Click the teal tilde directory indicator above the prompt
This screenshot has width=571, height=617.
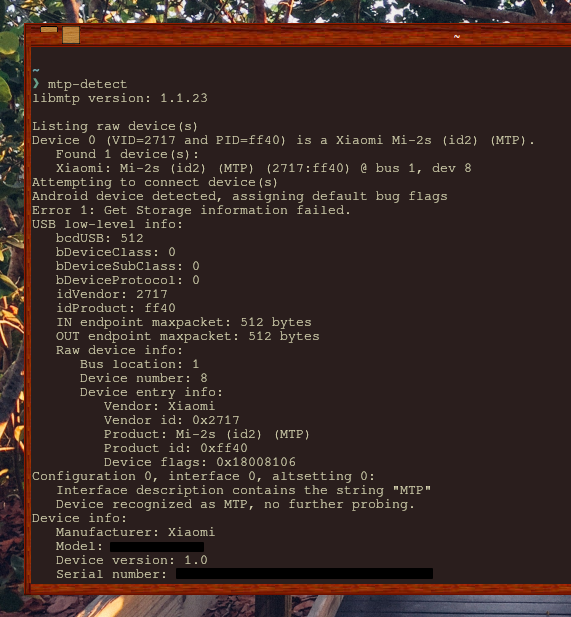click(36, 70)
